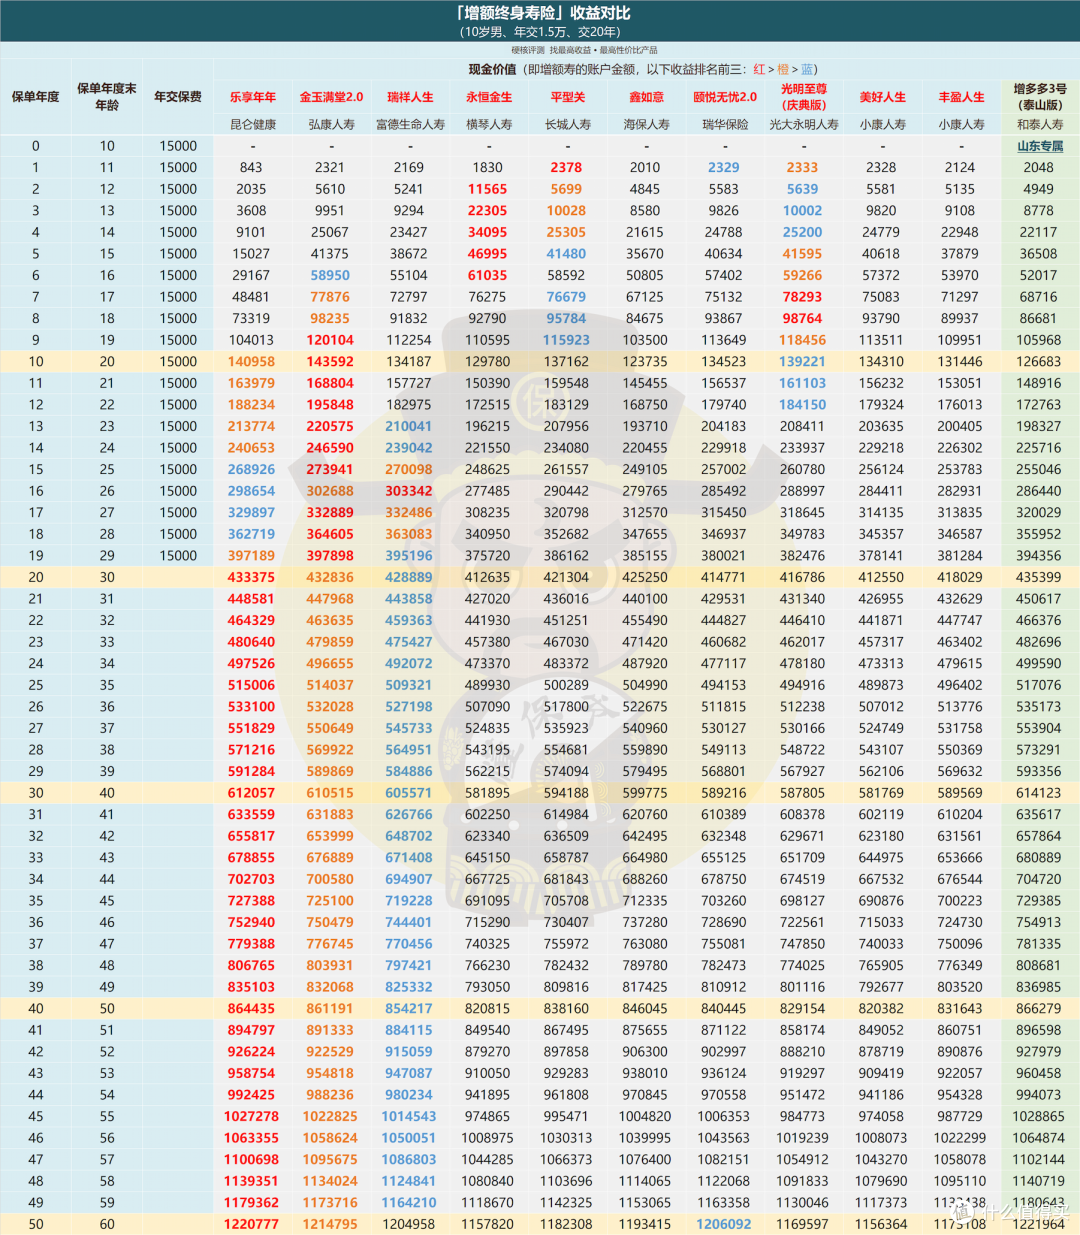1080x1235 pixels.
Task: Click the insurer name 长城人寿
Action: coord(567,125)
